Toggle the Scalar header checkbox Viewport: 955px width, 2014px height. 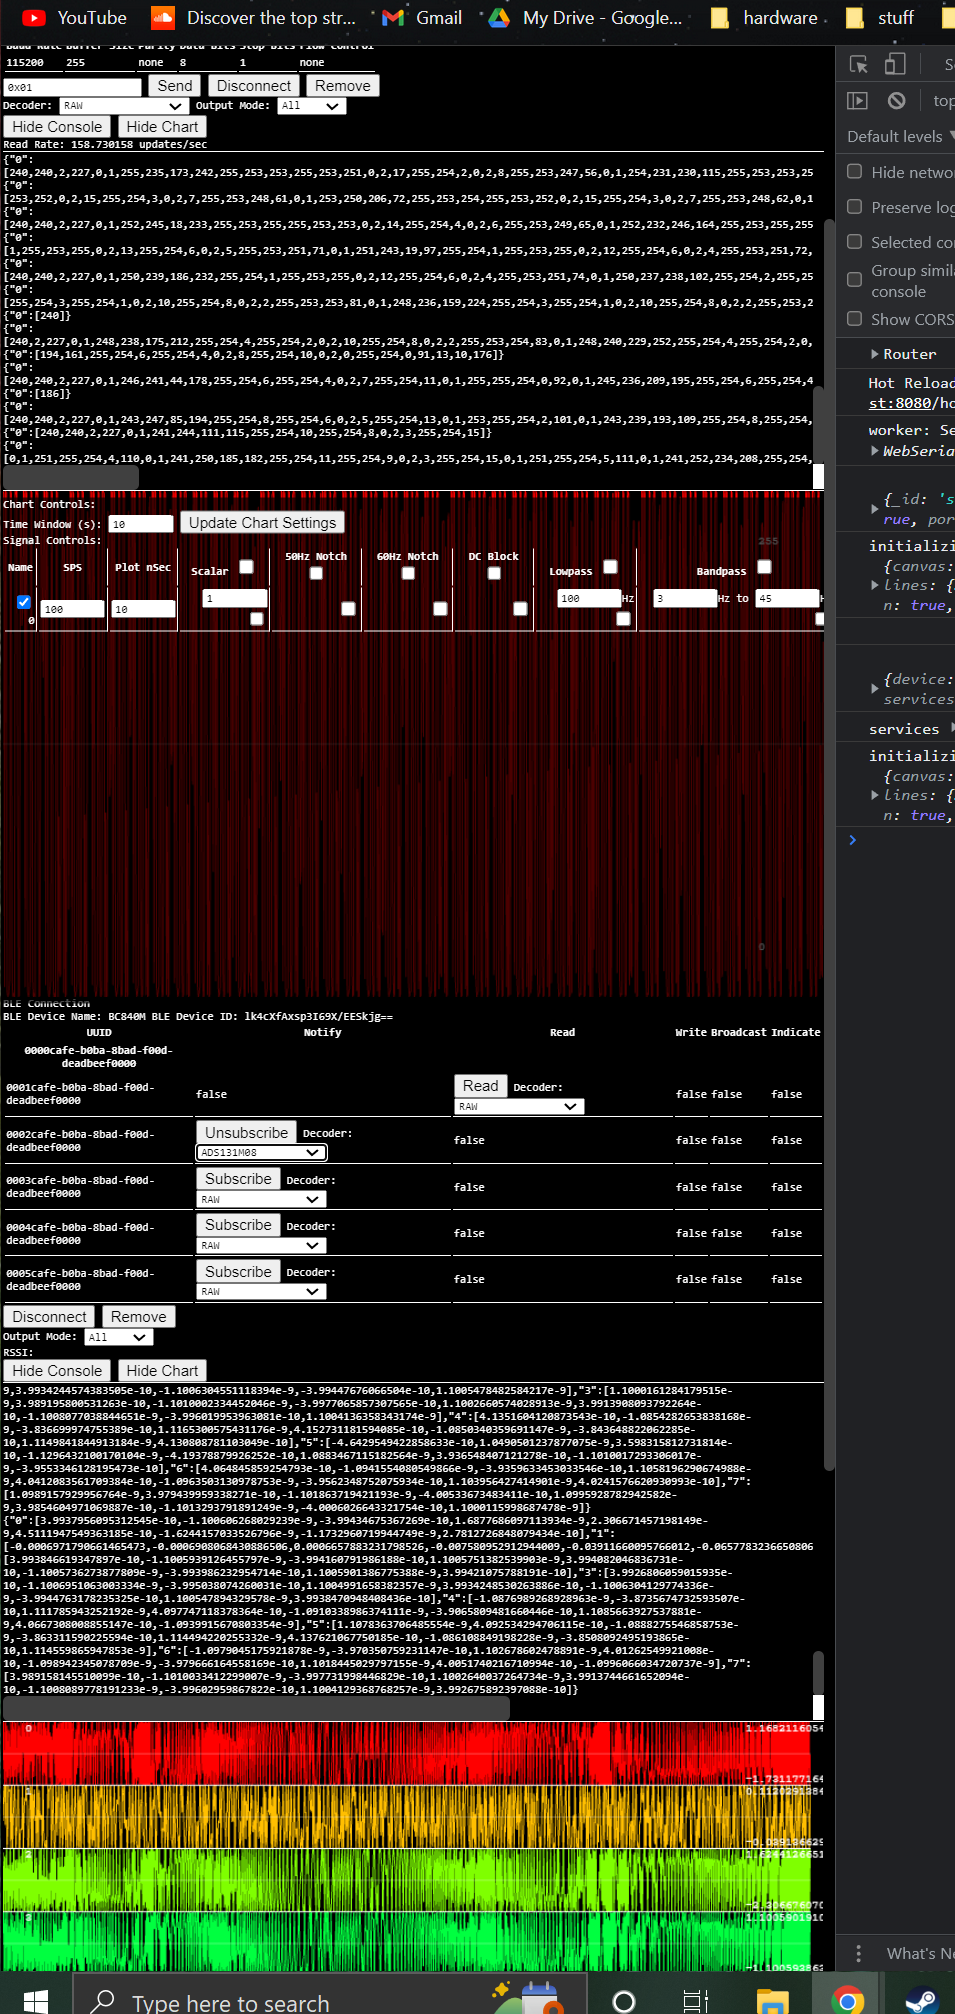coord(246,566)
